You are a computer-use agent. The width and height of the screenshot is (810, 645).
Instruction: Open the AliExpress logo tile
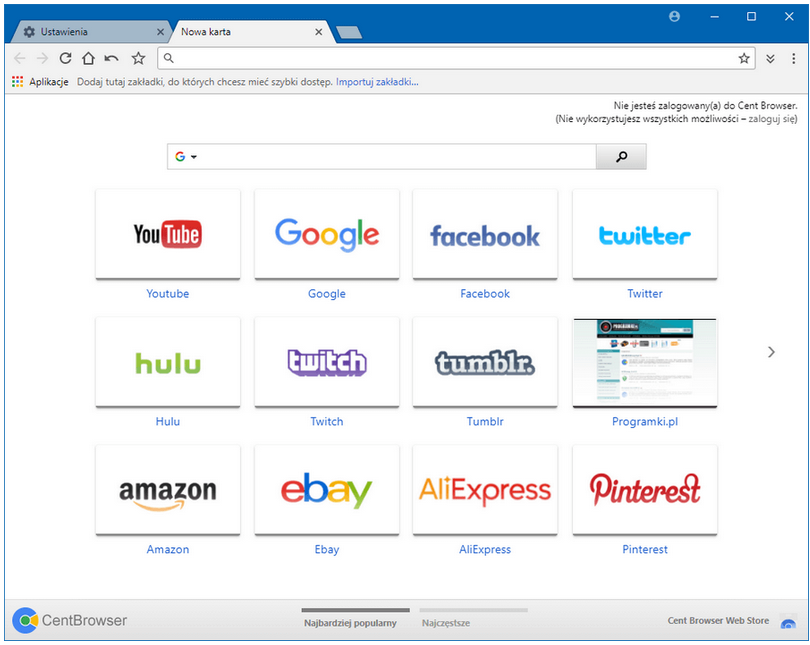[485, 490]
